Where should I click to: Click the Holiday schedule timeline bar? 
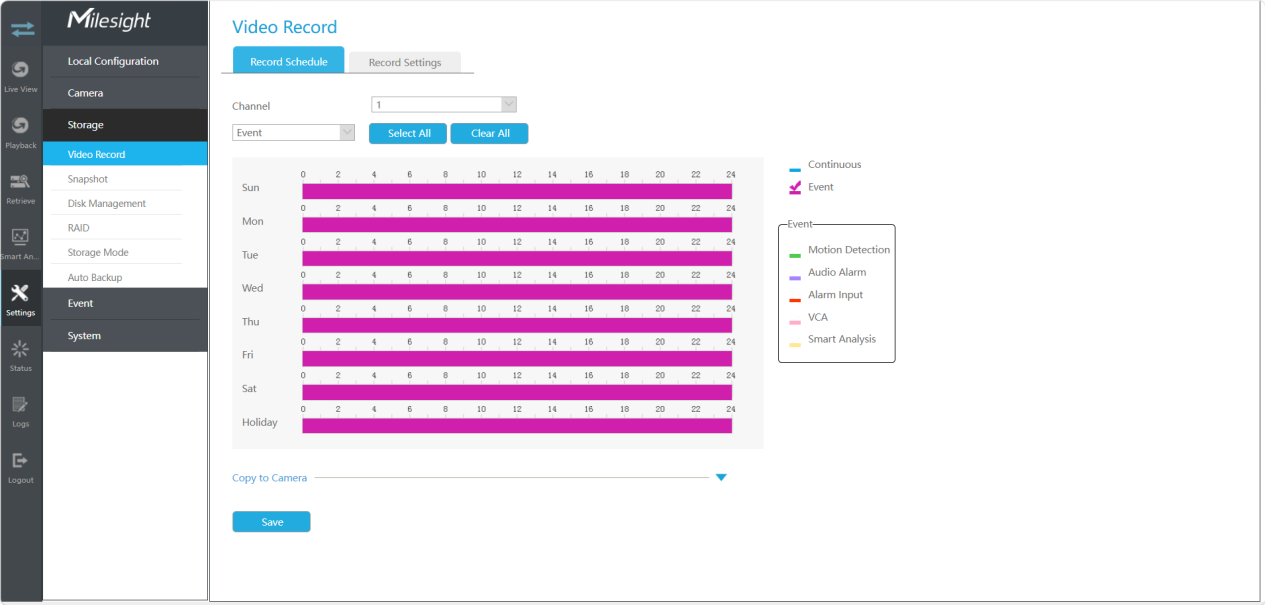click(x=517, y=425)
